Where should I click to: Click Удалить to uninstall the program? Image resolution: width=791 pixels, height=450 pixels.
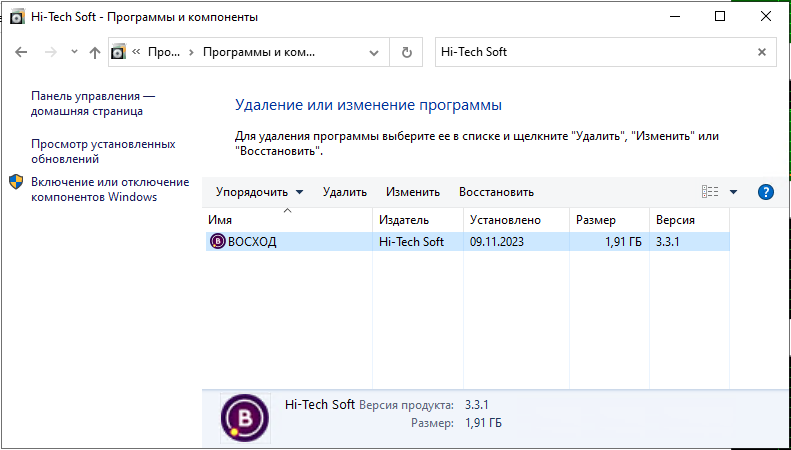(x=344, y=192)
